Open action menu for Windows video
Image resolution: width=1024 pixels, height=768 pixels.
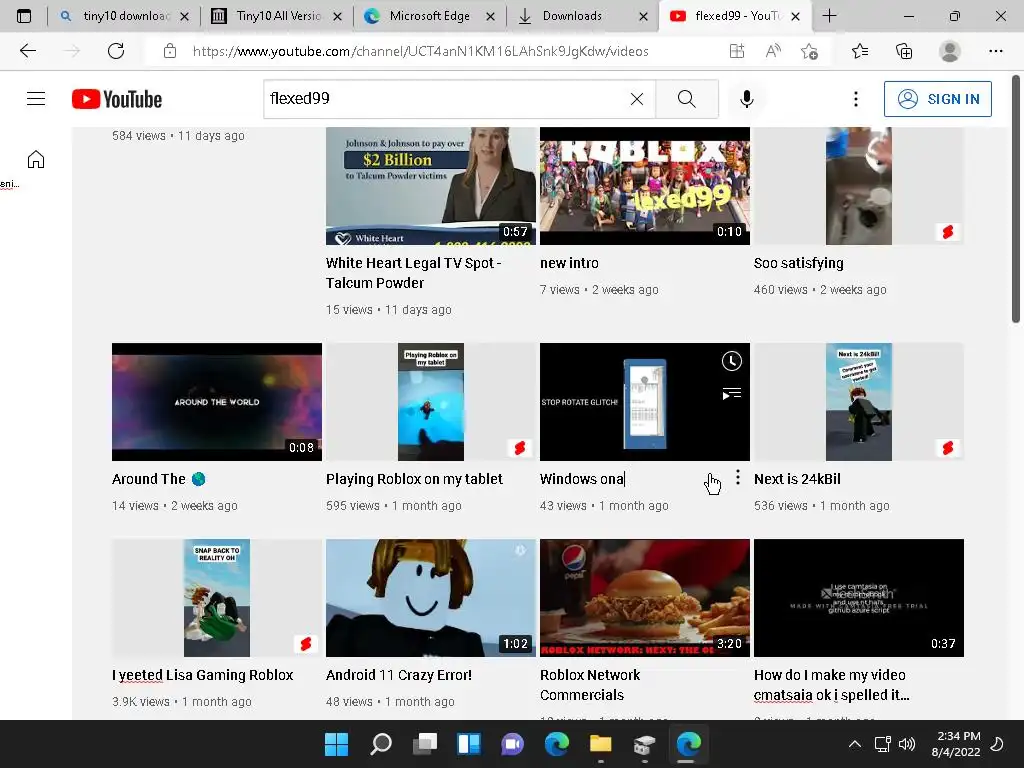738,477
